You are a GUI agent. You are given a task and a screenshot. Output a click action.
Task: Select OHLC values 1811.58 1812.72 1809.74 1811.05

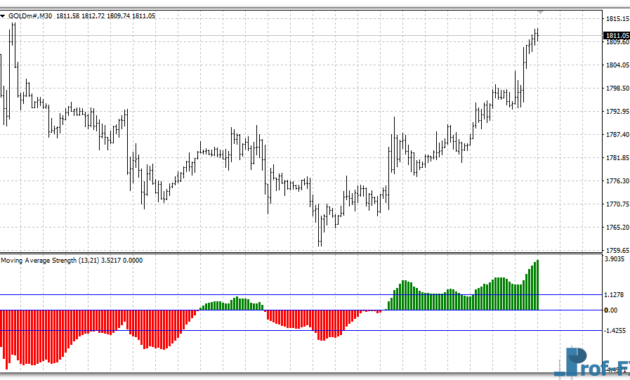(x=105, y=16)
